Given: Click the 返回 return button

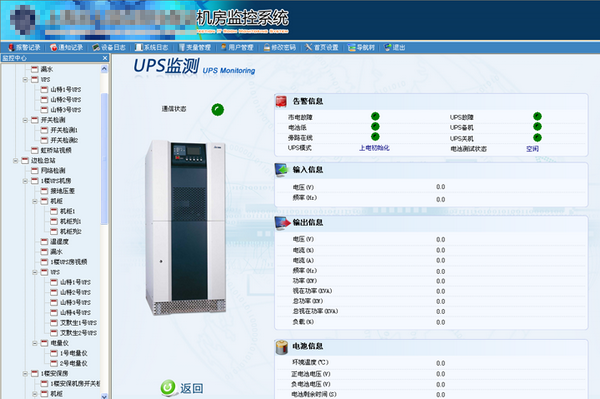Looking at the screenshot, I should pos(182,388).
